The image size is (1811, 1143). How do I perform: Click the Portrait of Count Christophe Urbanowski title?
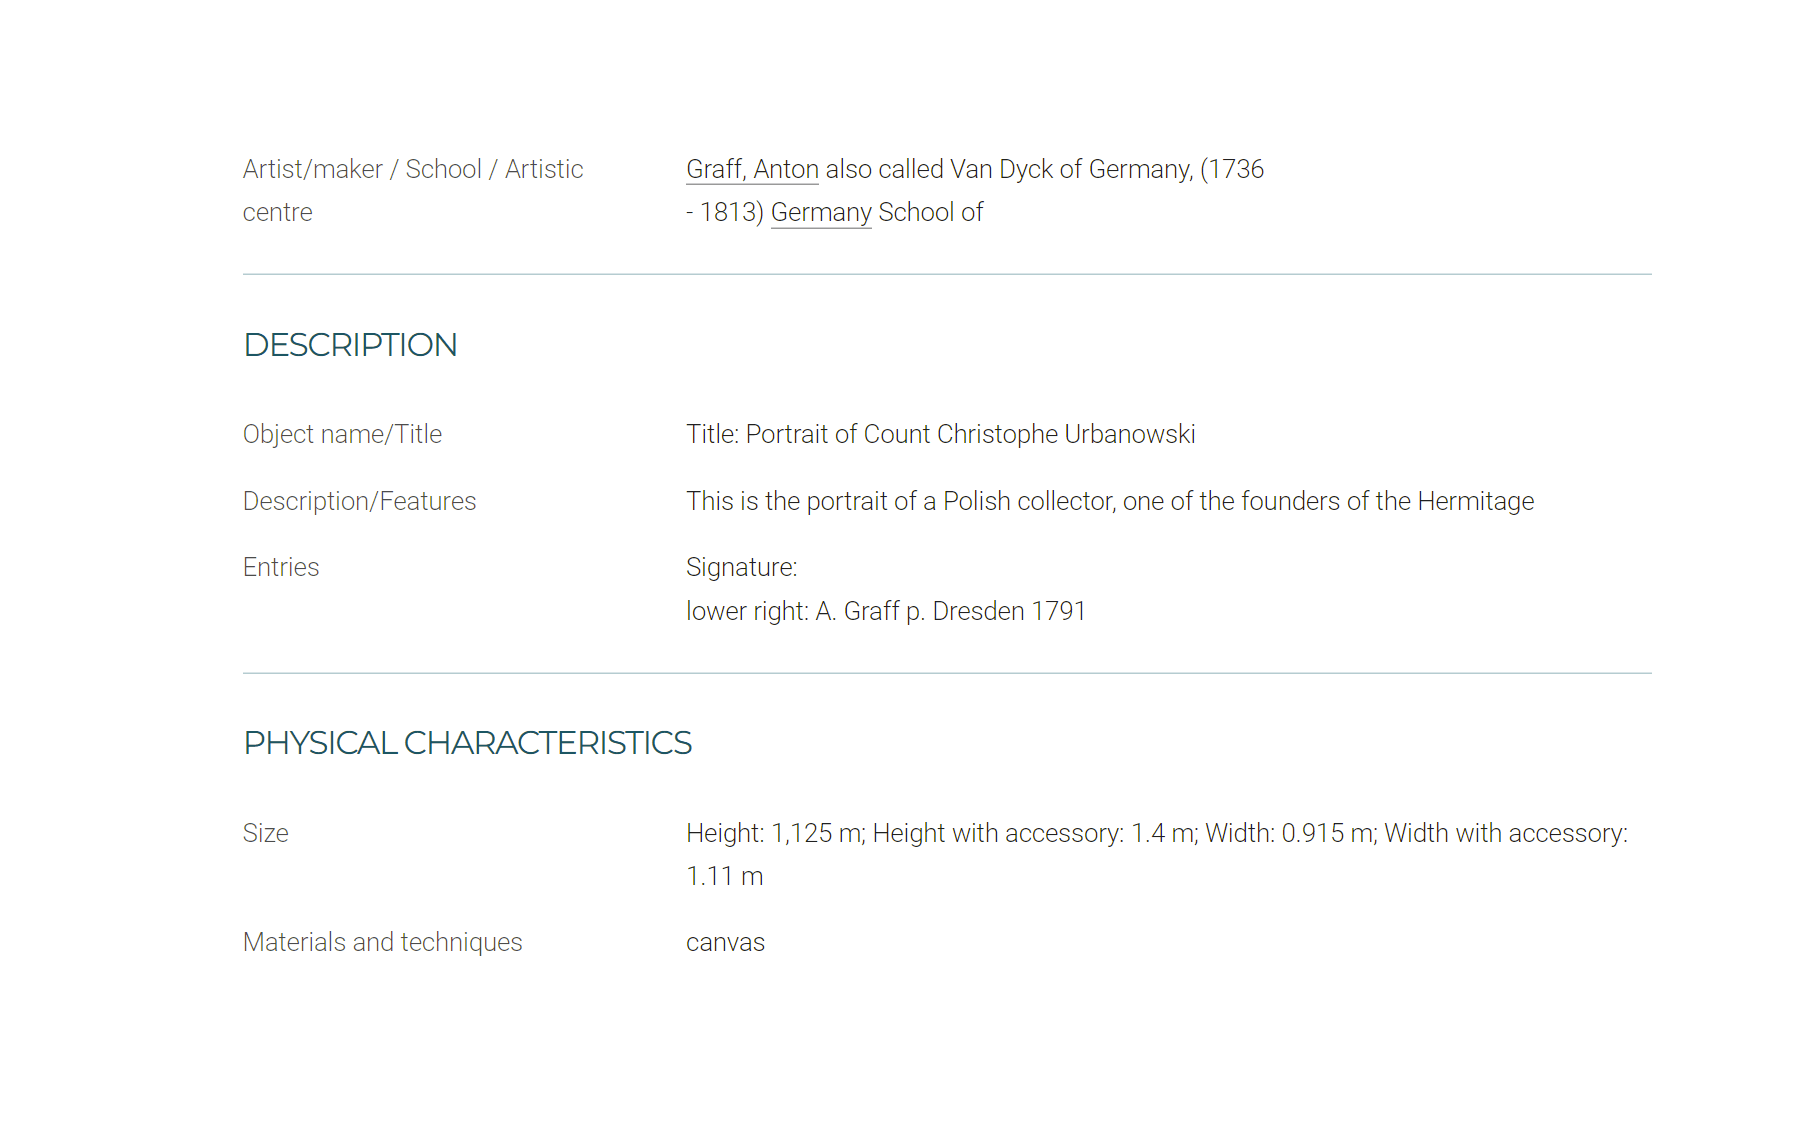point(970,434)
